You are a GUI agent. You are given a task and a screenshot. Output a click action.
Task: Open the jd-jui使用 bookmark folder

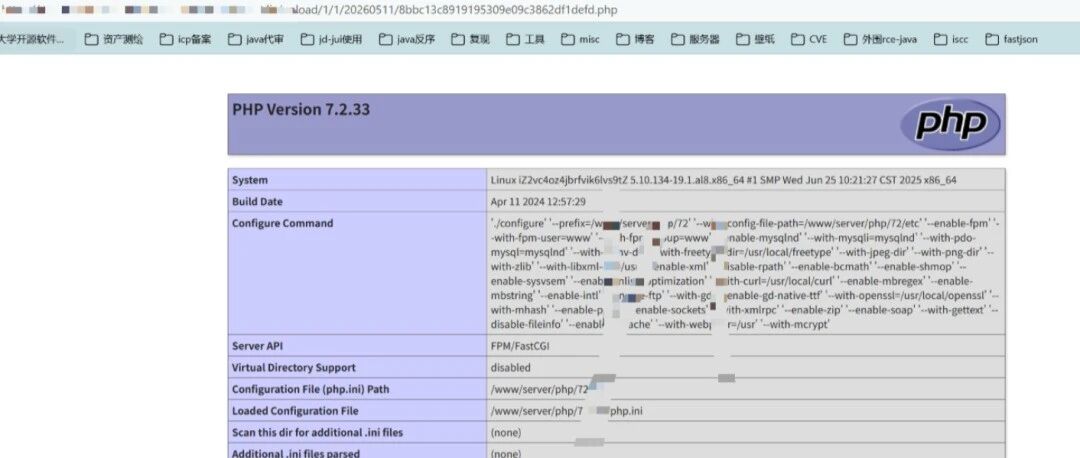[331, 39]
